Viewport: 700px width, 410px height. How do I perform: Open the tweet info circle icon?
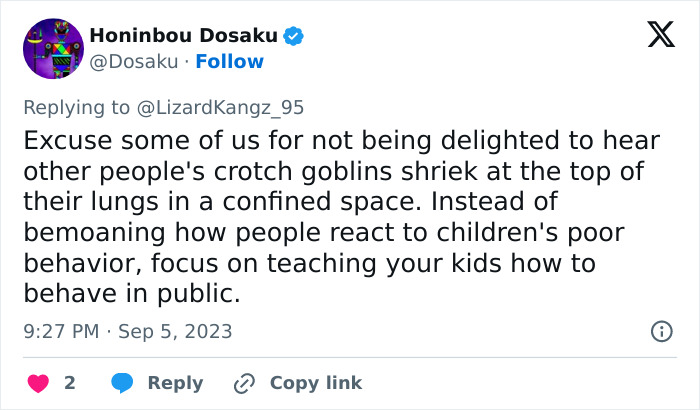click(660, 331)
